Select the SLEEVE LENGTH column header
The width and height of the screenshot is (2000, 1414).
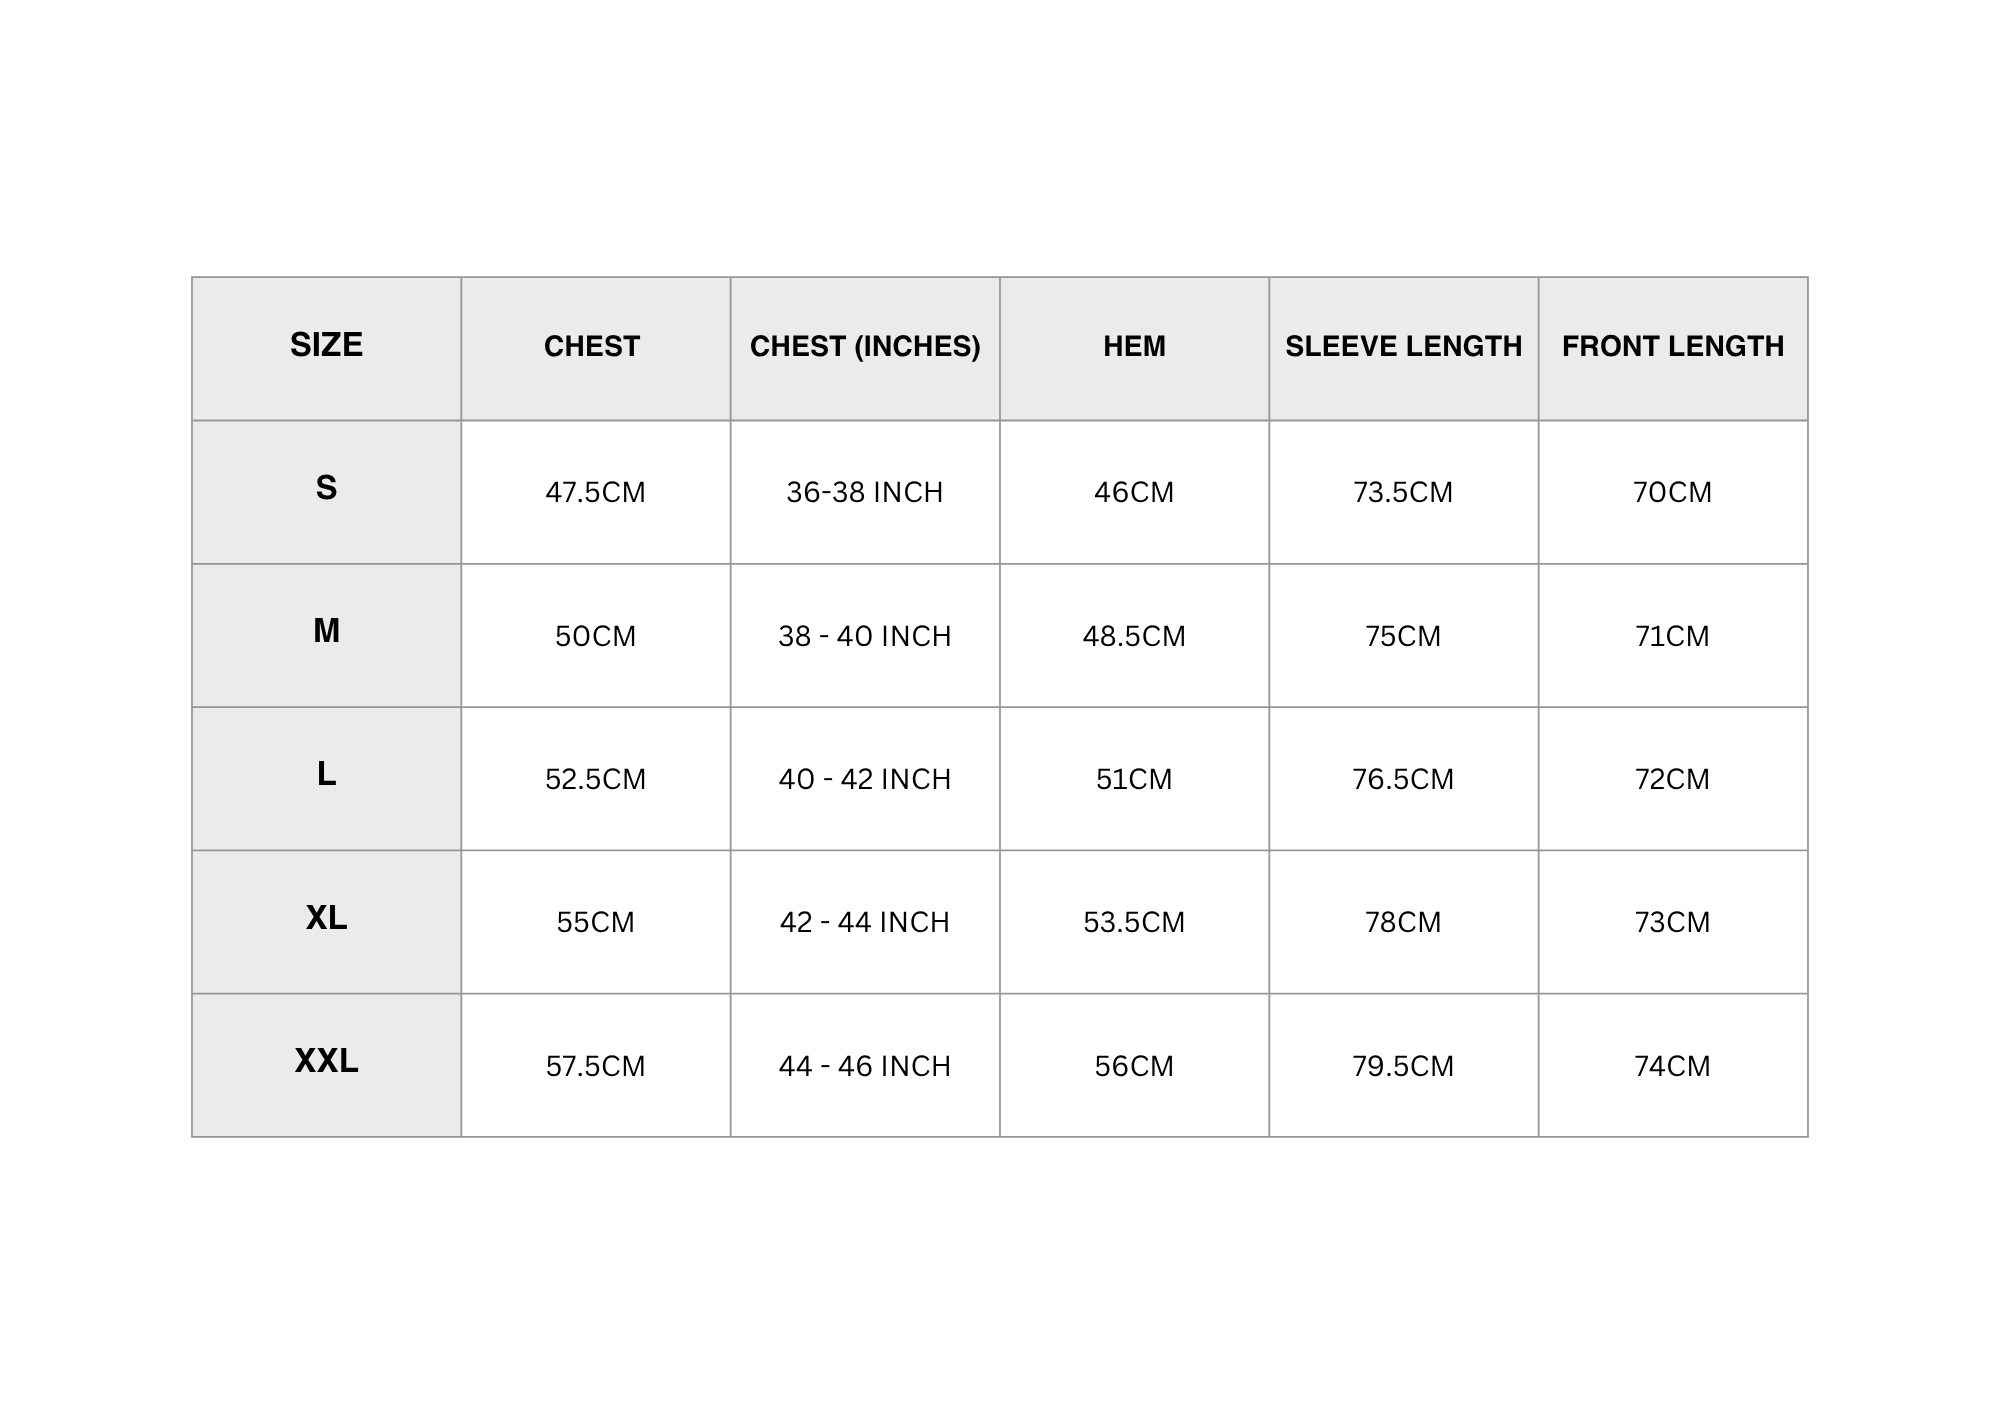click(1403, 346)
